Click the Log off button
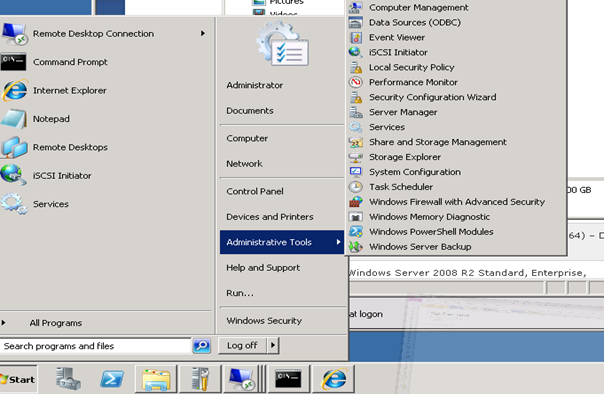 tap(242, 345)
